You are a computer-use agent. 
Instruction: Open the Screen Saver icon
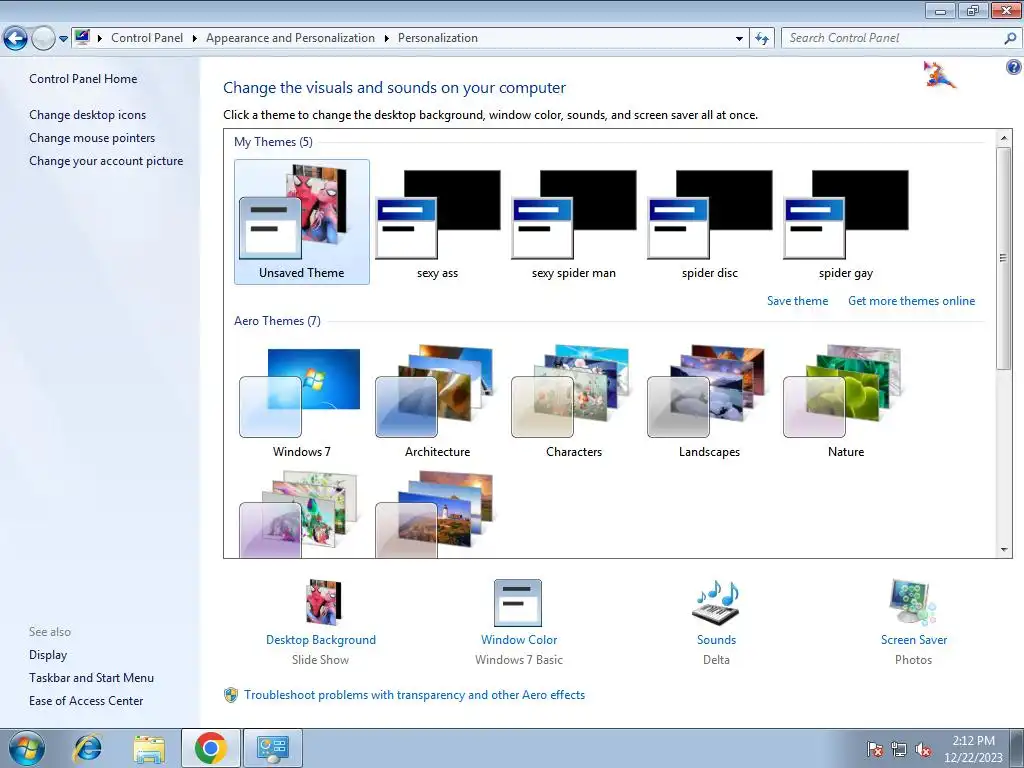(913, 603)
